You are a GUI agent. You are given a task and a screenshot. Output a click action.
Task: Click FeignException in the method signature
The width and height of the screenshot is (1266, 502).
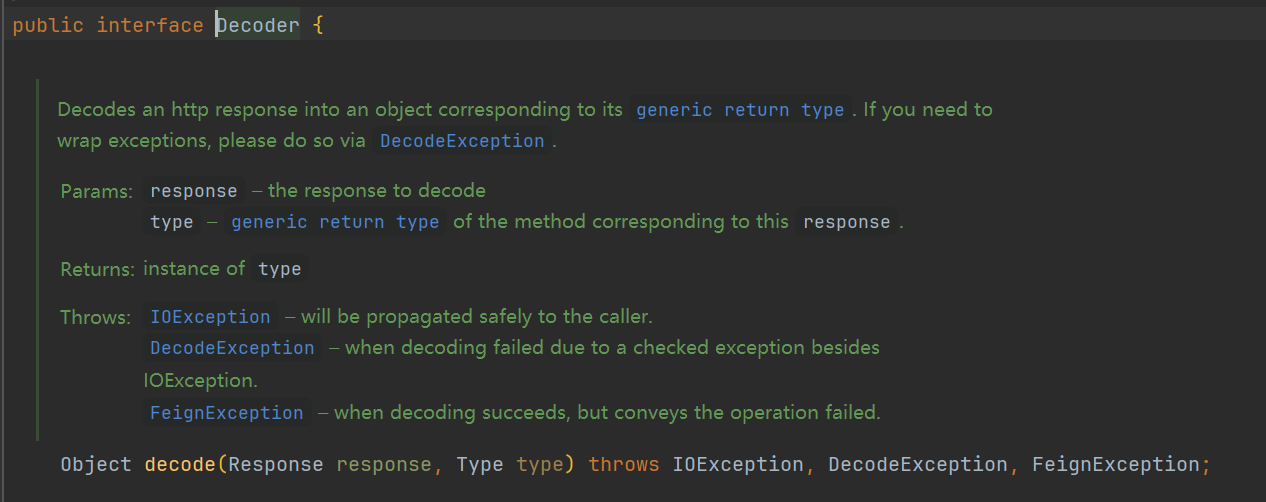[1116, 465]
